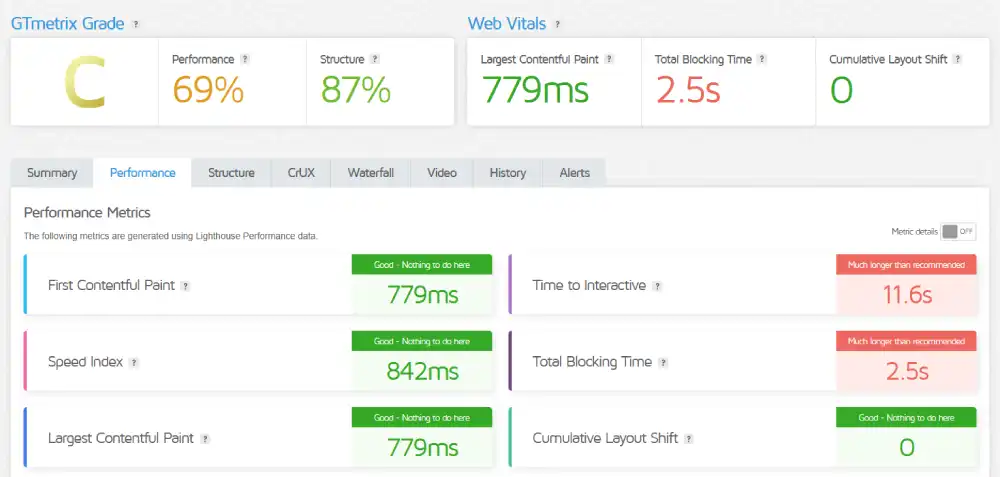
Task: Click the Largest Contentful Paint 779ms metric result
Action: pyautogui.click(x=422, y=448)
